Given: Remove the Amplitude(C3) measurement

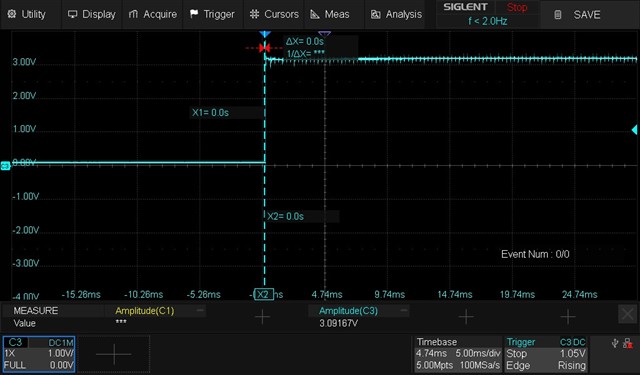Looking at the screenshot, I should pyautogui.click(x=404, y=310).
